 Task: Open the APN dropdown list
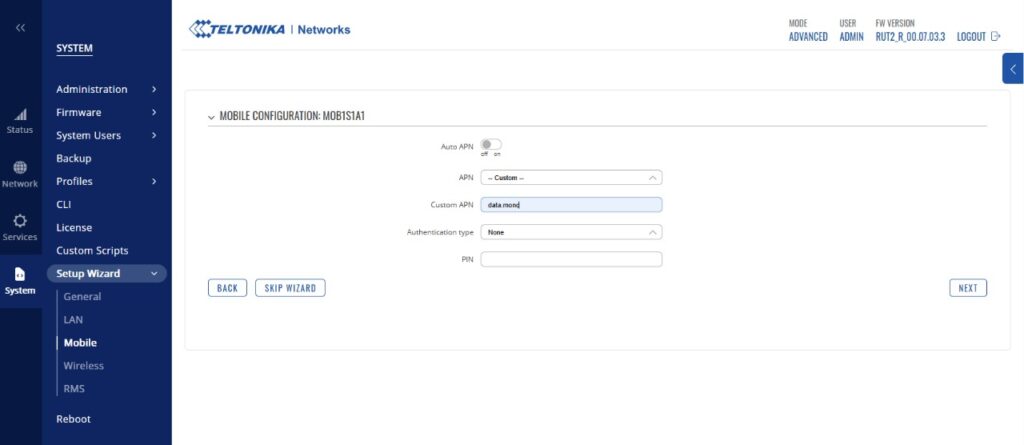click(571, 178)
